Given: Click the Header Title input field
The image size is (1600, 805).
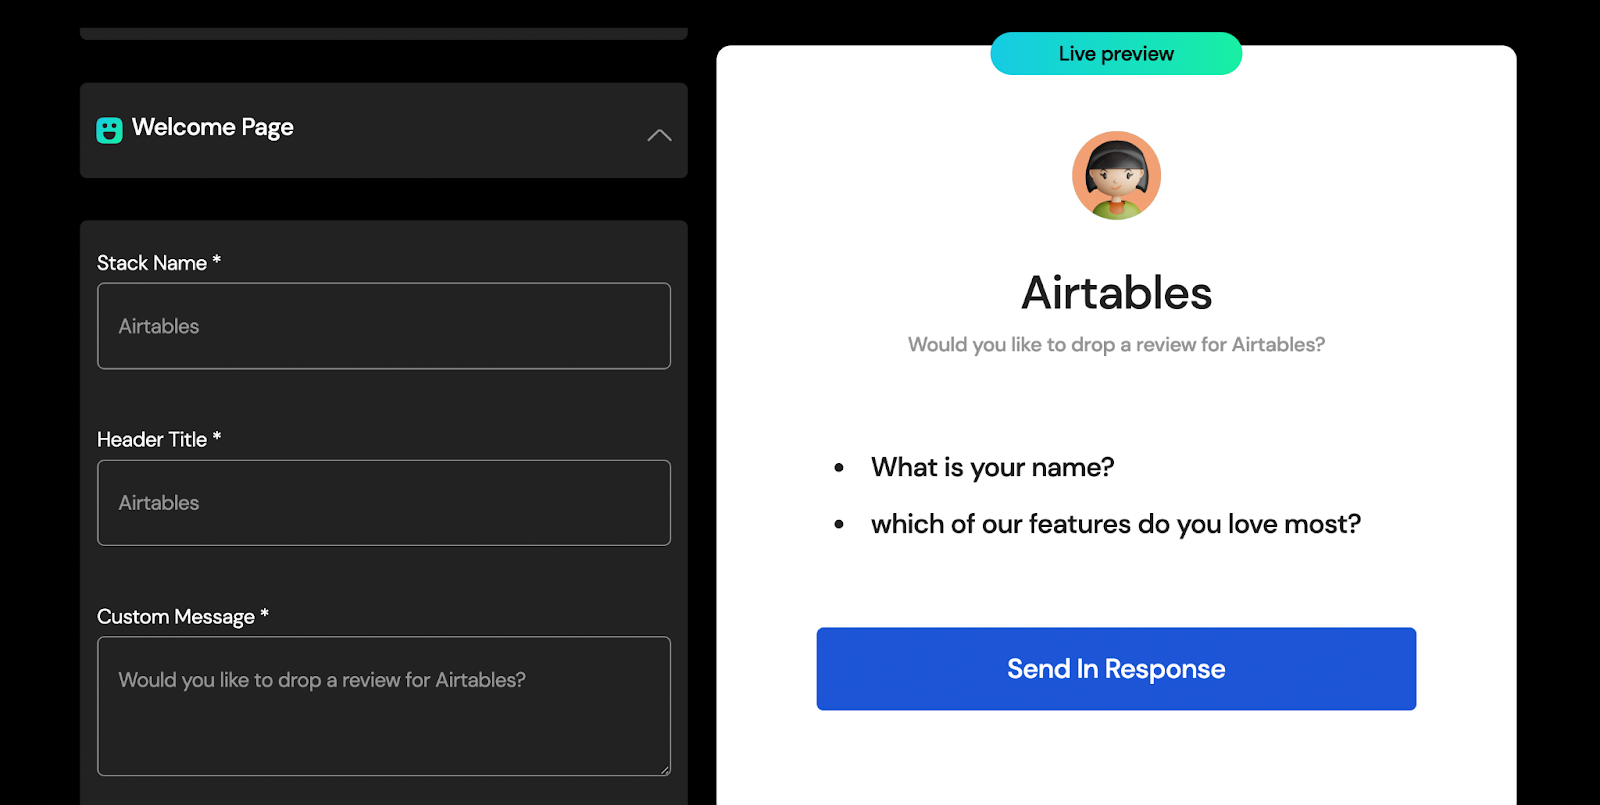Looking at the screenshot, I should tap(384, 503).
